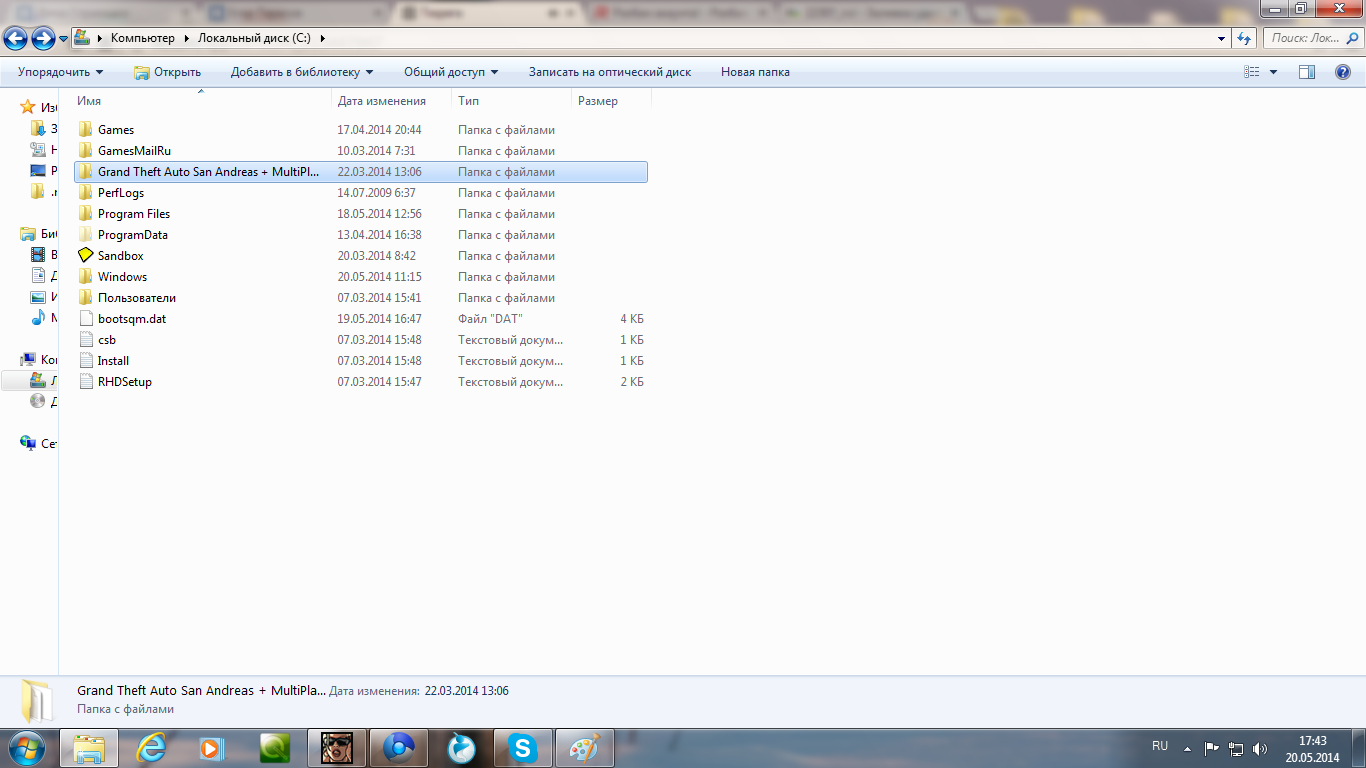Image resolution: width=1366 pixels, height=768 pixels.
Task: Click the Favorites star in the navigation pane
Action: click(28, 107)
